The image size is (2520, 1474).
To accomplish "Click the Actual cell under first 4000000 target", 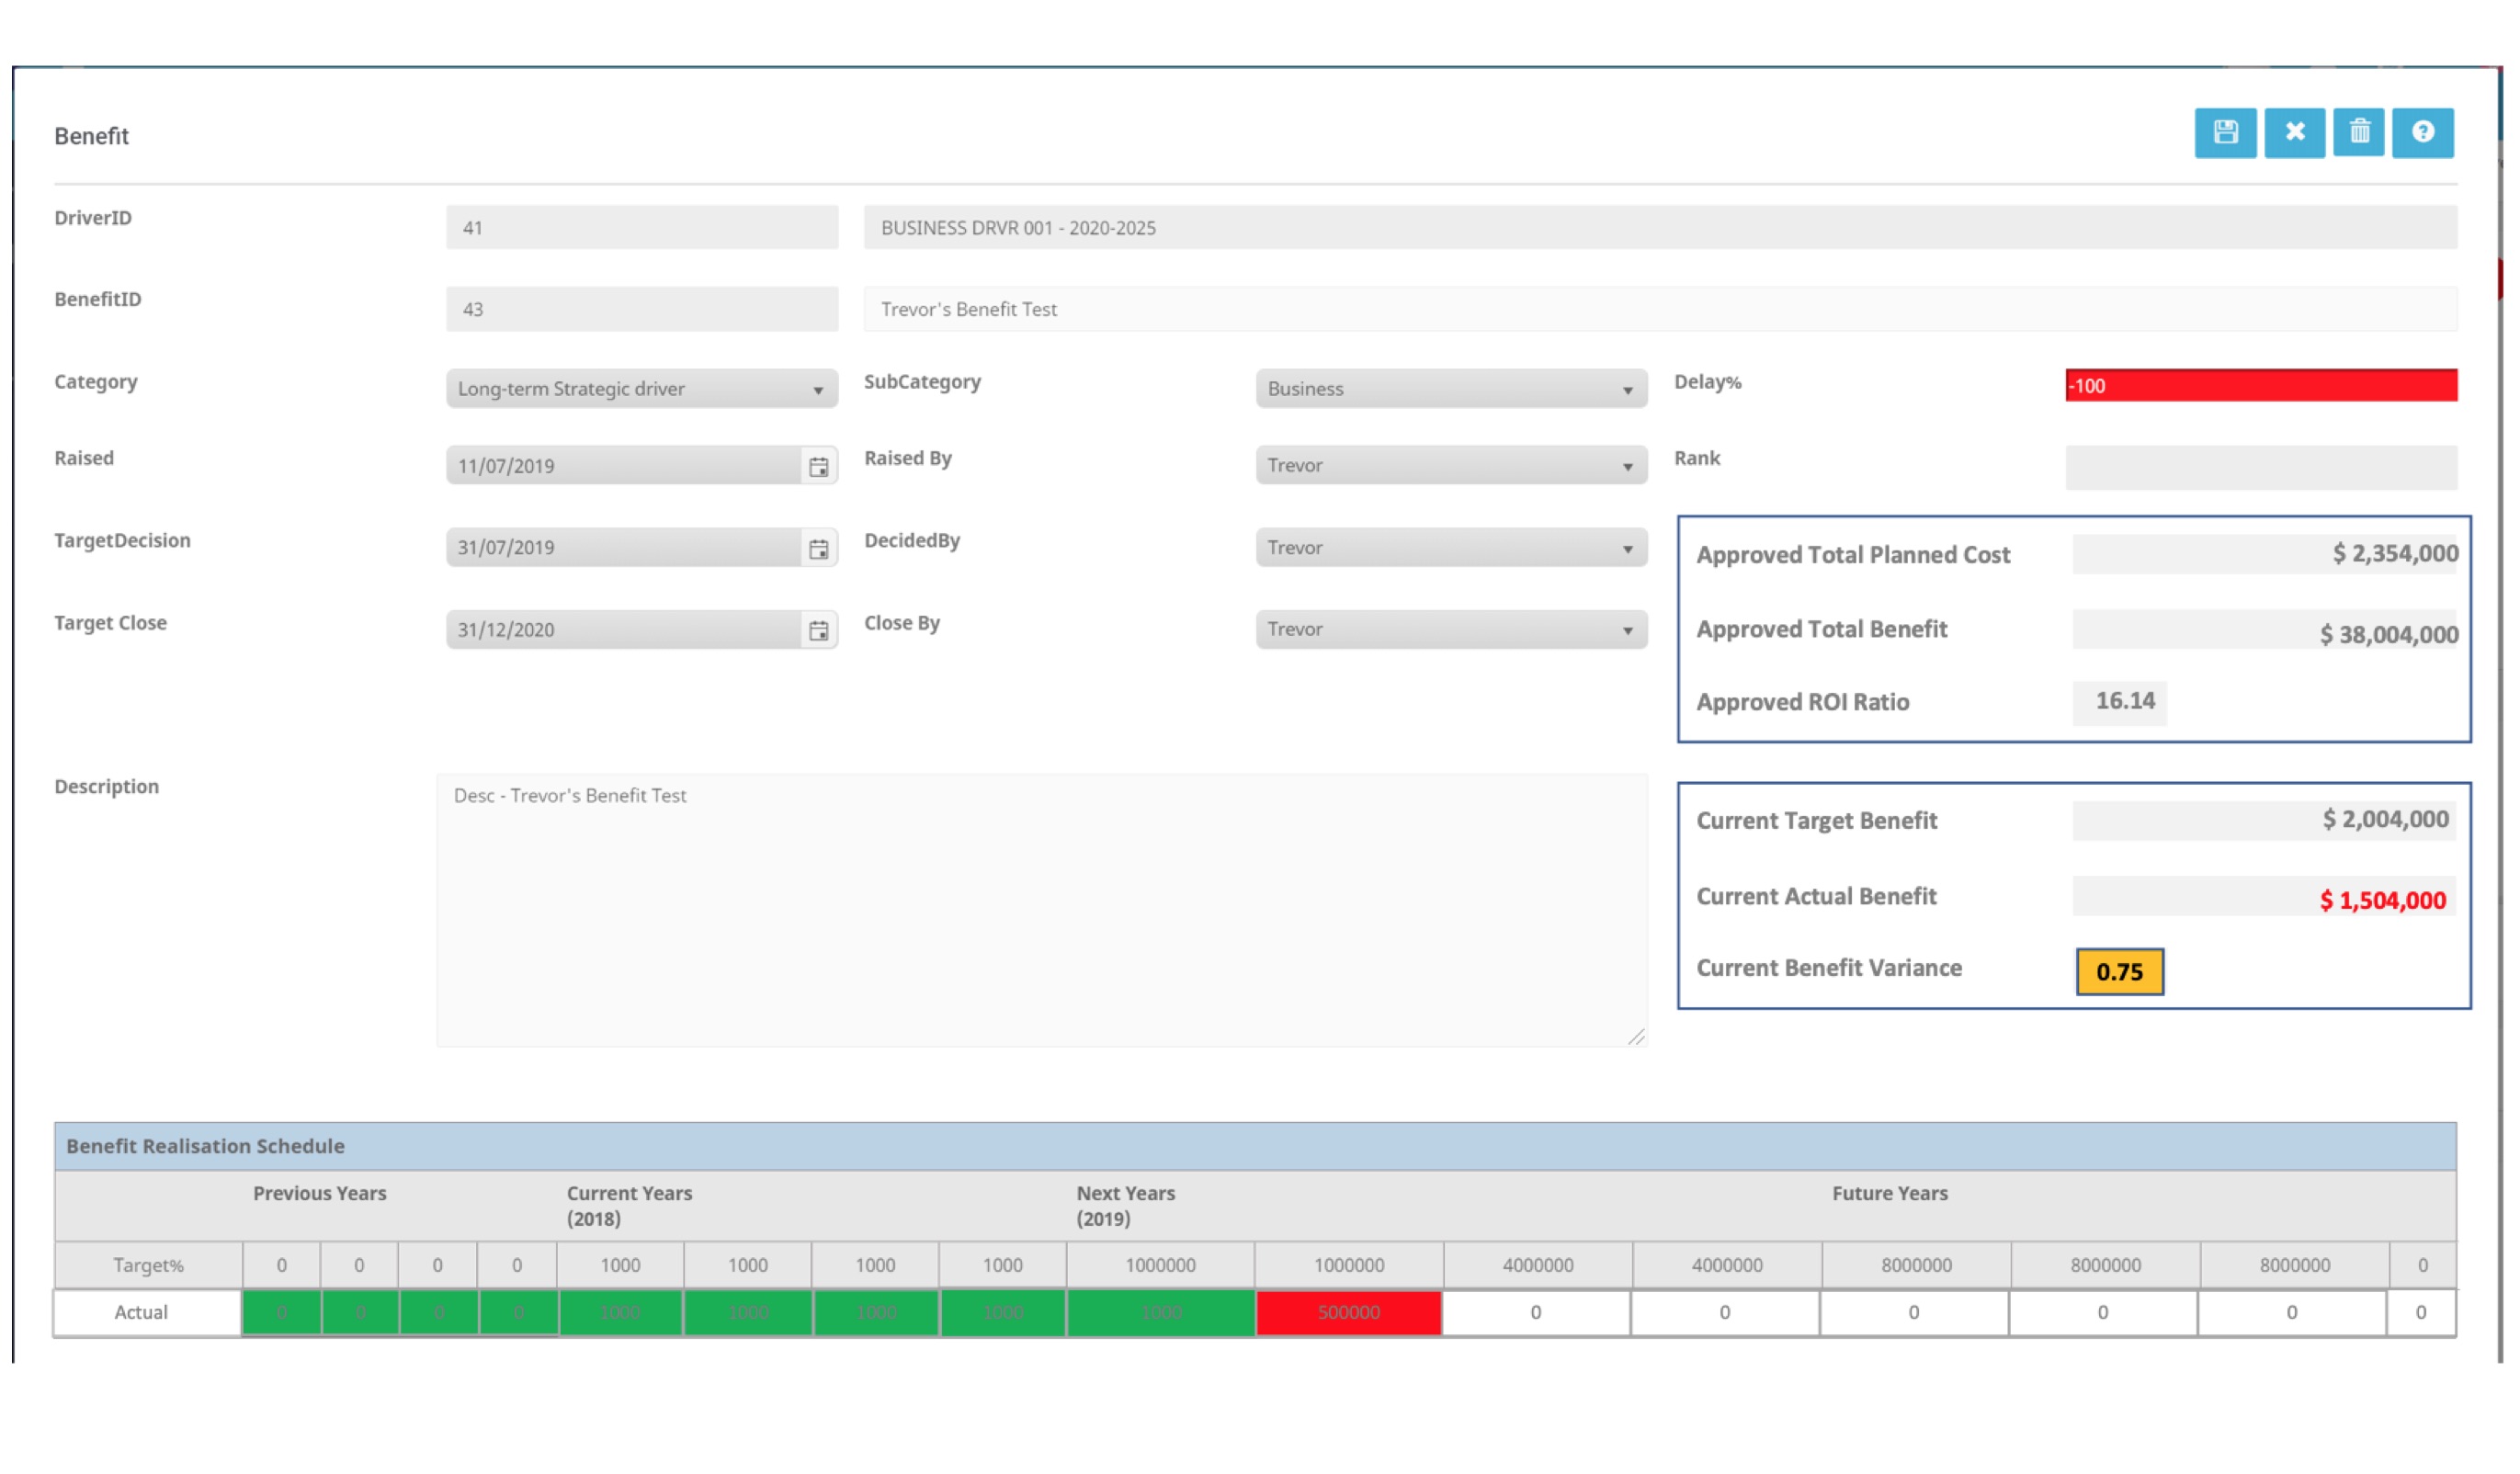I will point(1535,1313).
